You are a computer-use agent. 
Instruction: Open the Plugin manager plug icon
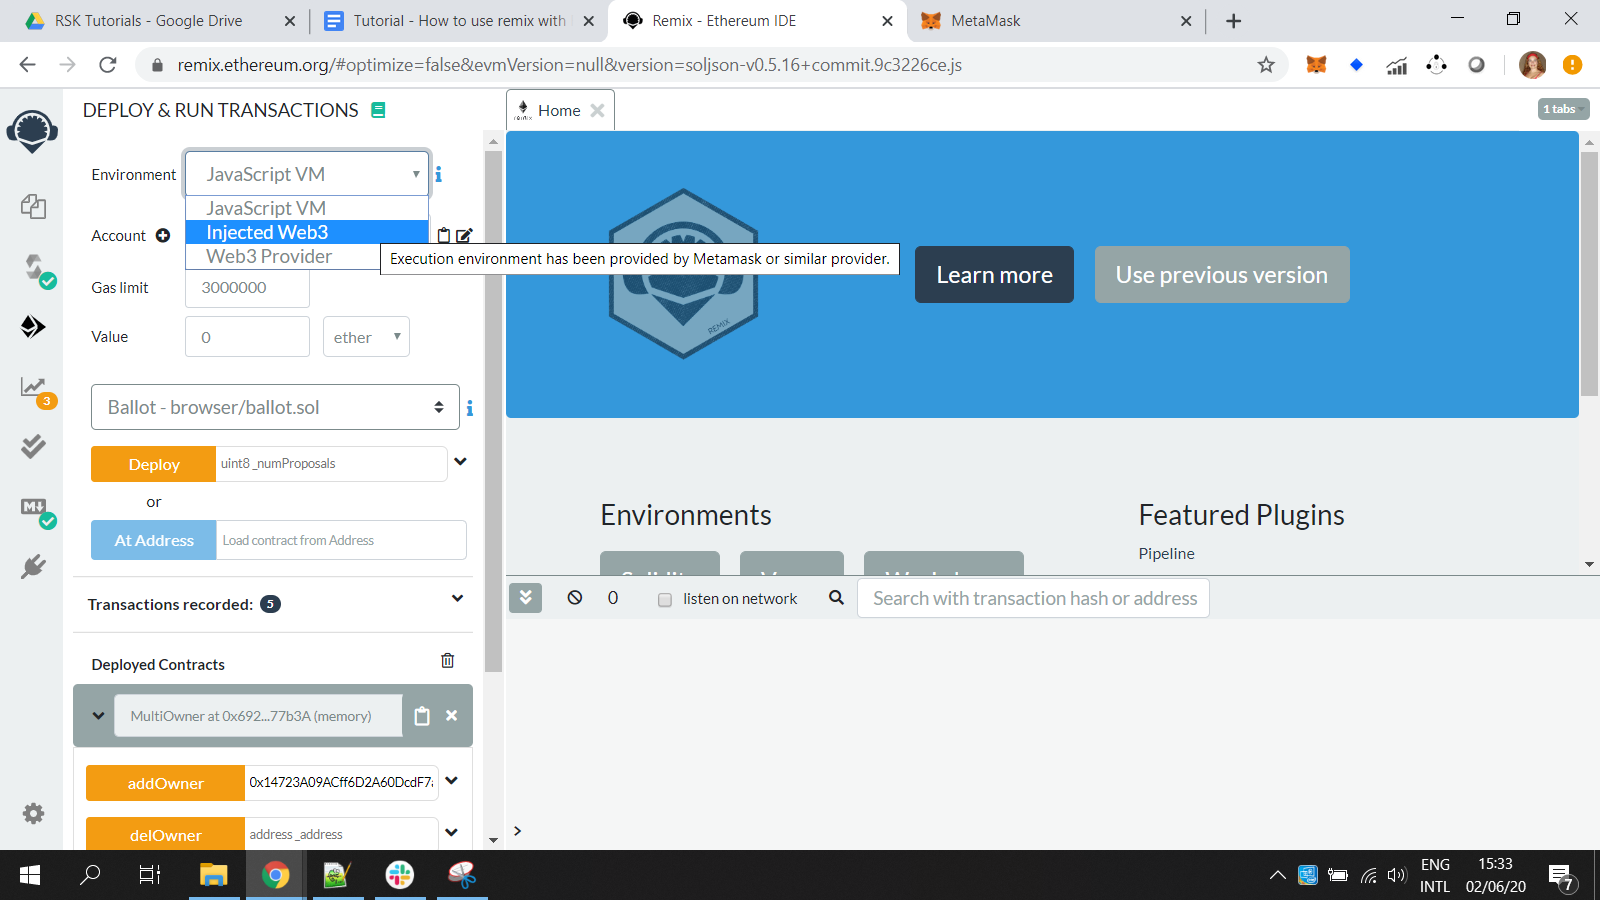tap(33, 566)
